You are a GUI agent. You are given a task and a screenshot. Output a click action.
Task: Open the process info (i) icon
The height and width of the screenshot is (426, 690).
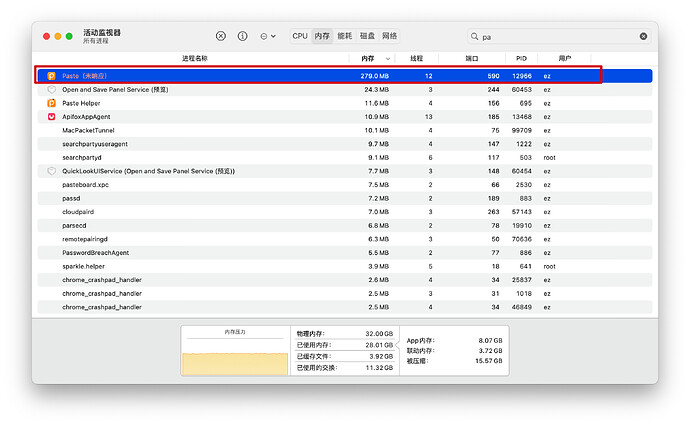(x=242, y=36)
